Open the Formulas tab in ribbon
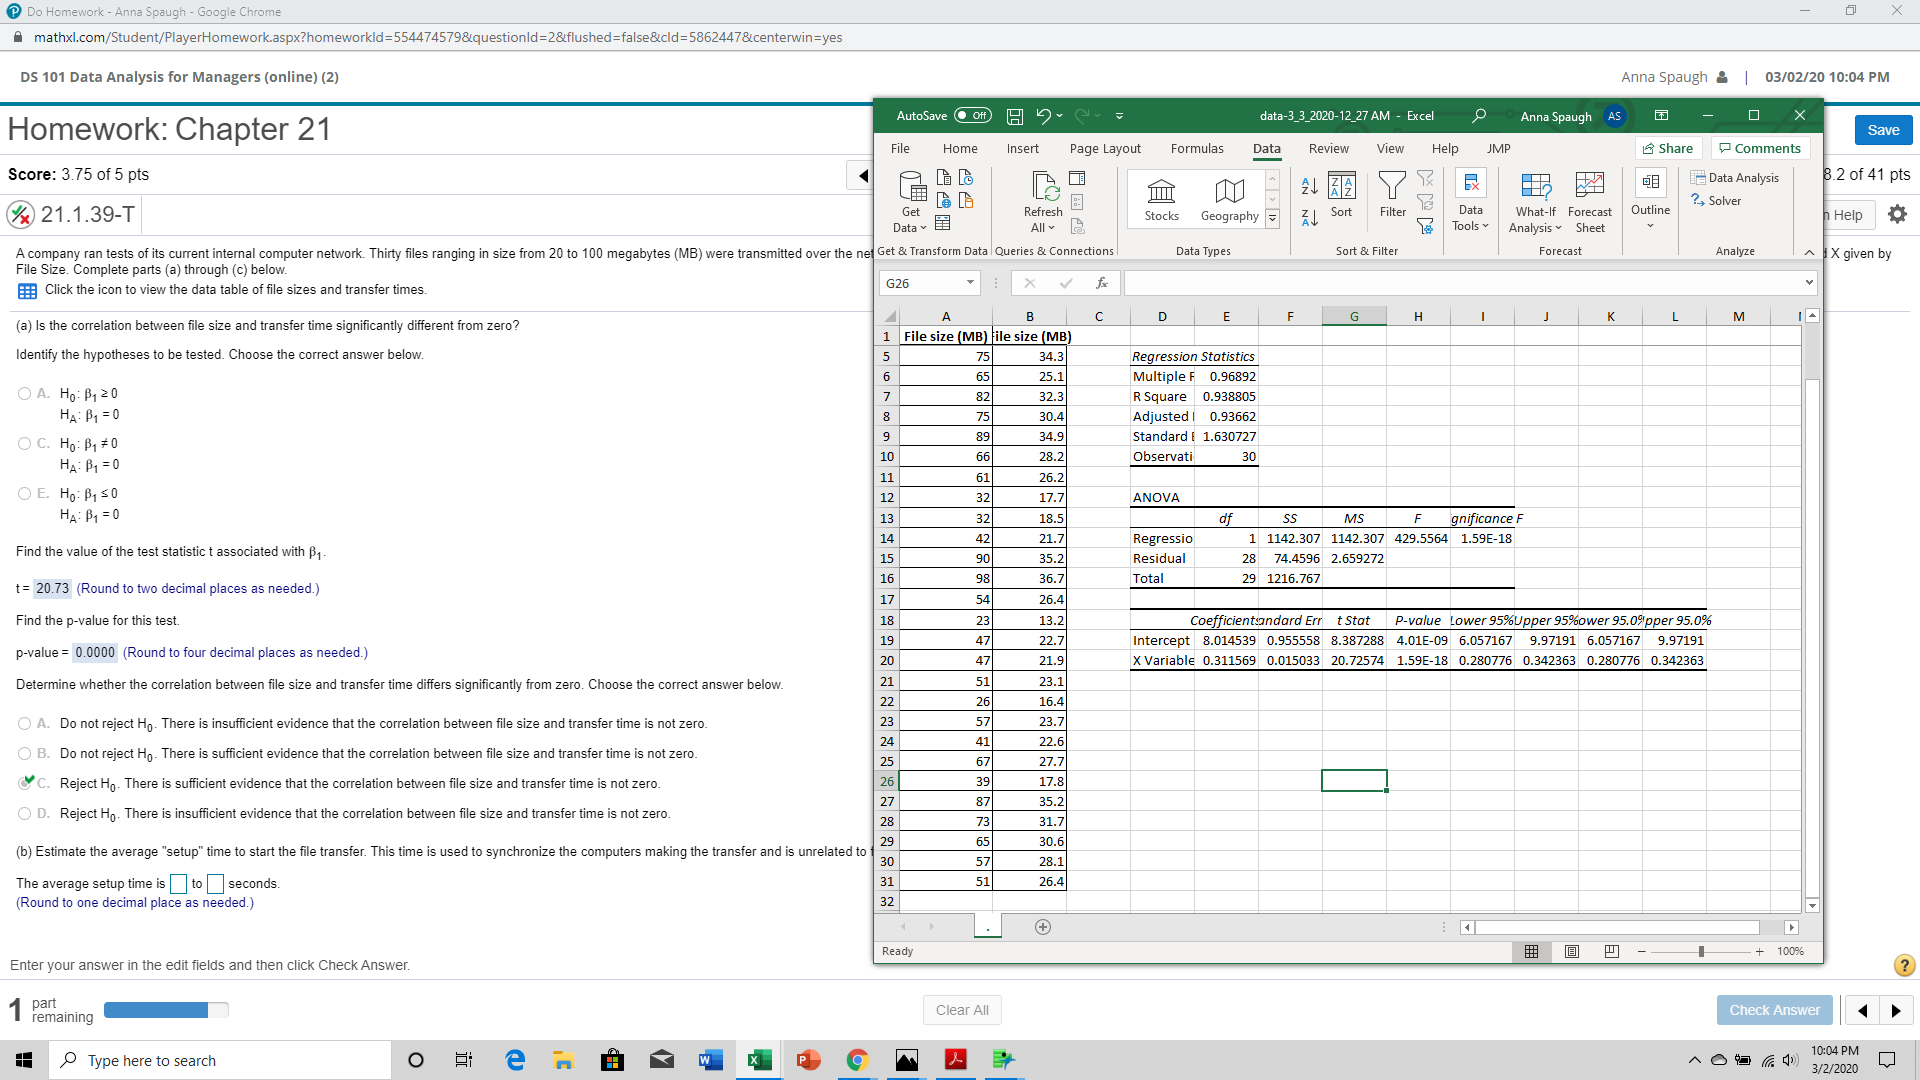 click(x=1196, y=148)
